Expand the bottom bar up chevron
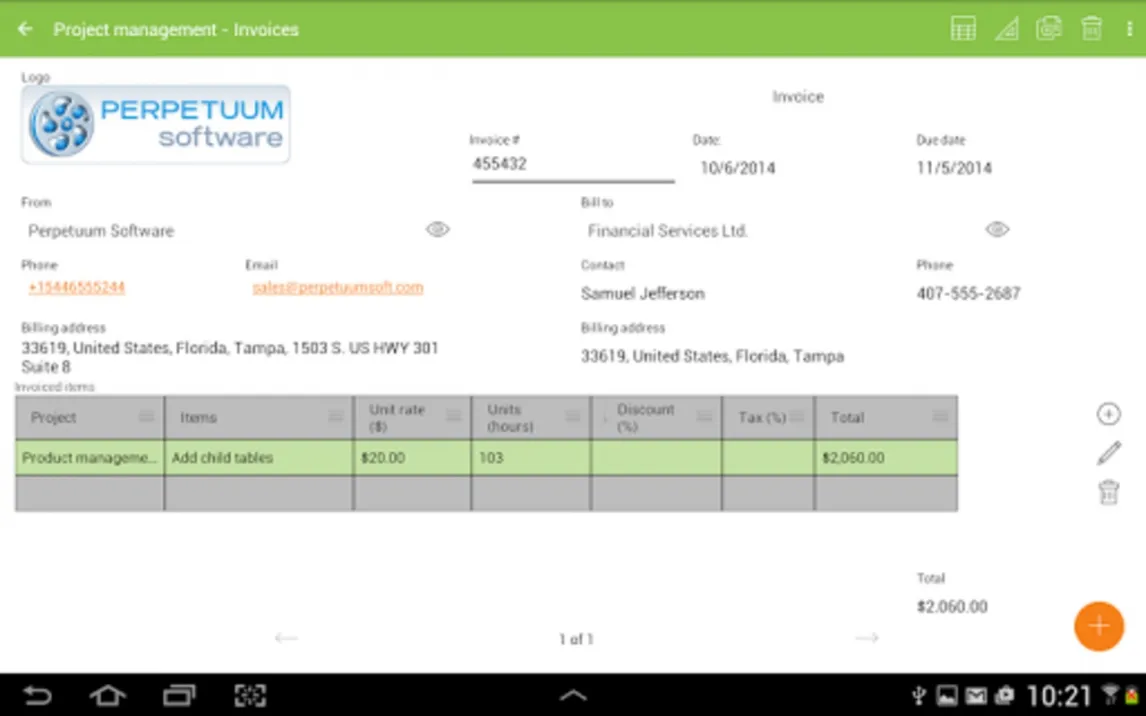The height and width of the screenshot is (716, 1146). [x=572, y=696]
